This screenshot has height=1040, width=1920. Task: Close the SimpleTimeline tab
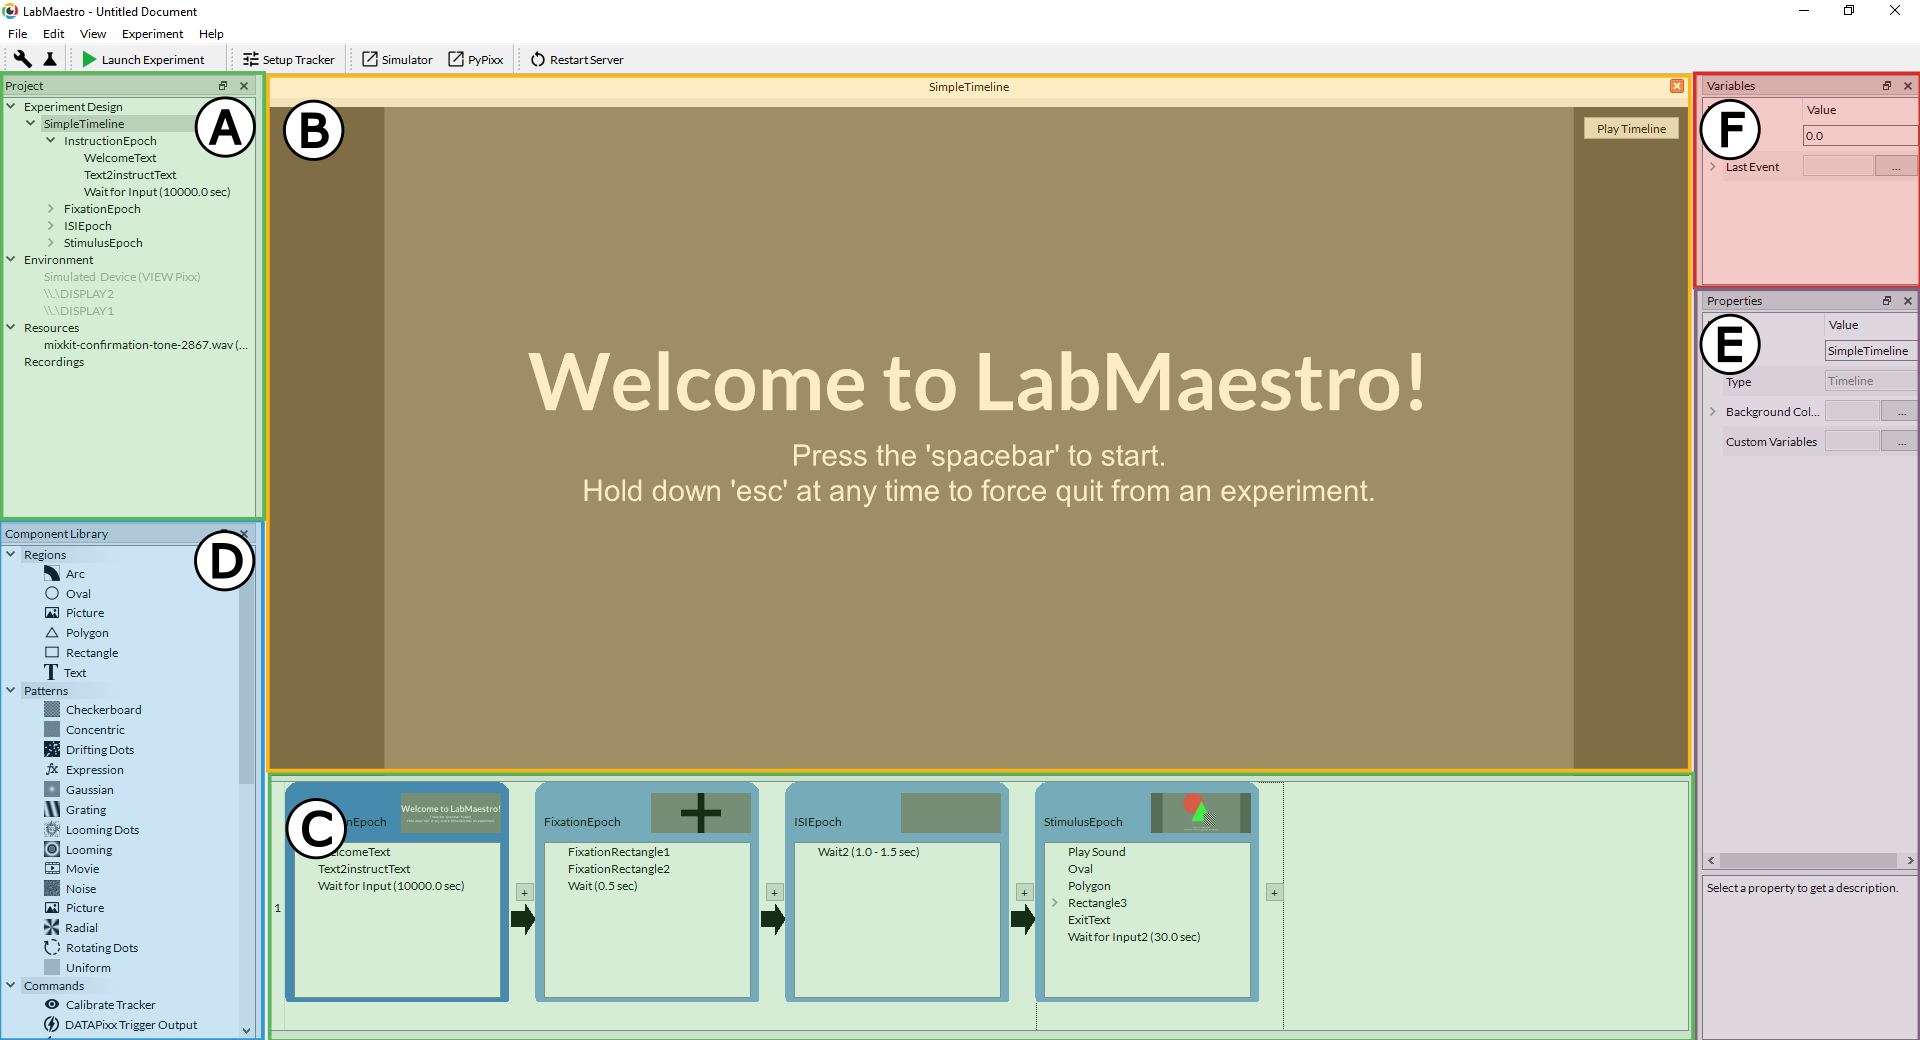(1677, 87)
